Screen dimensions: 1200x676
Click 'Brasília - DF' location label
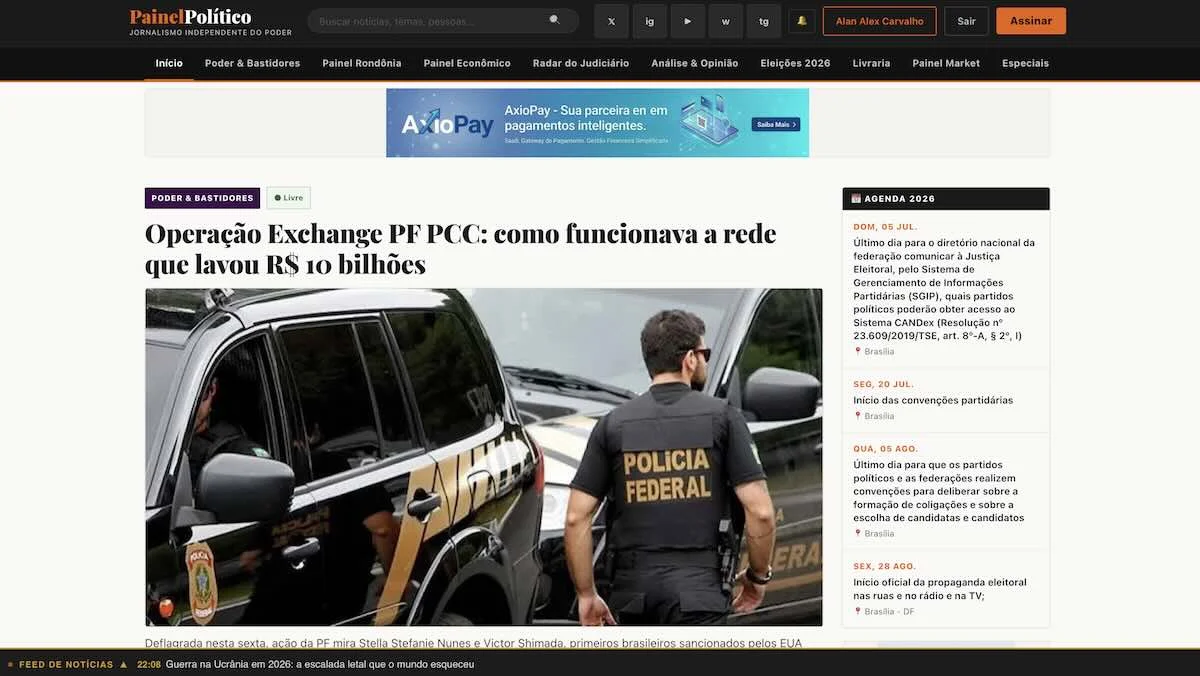pyautogui.click(x=889, y=611)
